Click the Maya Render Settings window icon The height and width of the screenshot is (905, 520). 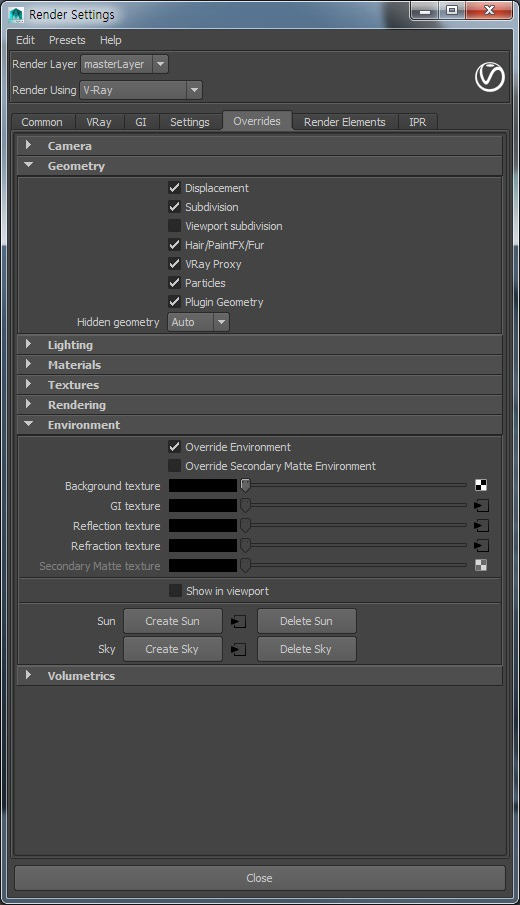[16, 14]
